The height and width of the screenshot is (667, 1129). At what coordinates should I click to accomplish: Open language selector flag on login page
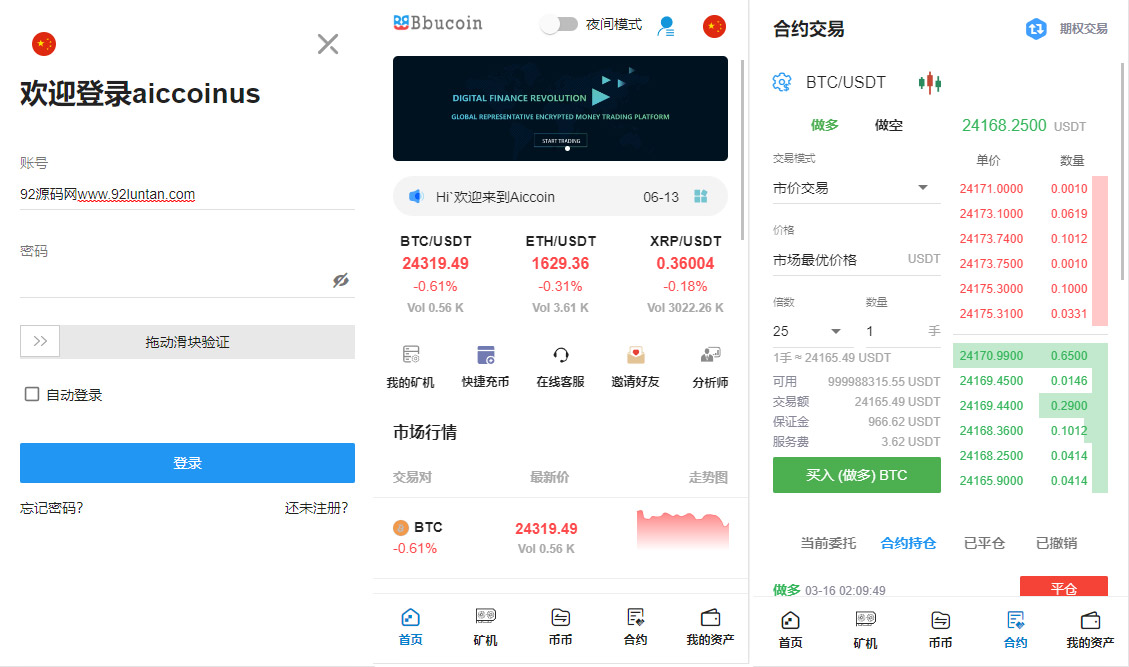point(44,44)
